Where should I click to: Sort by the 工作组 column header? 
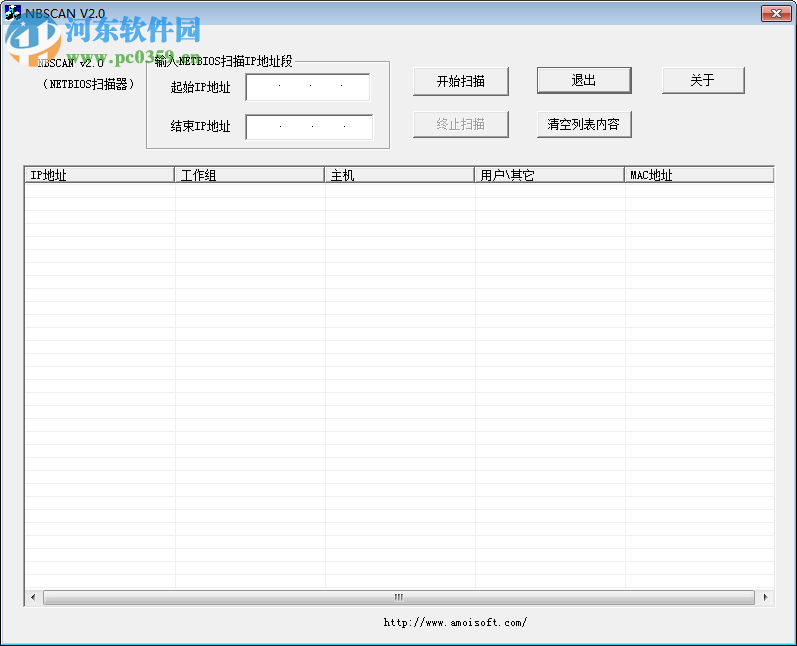[249, 175]
